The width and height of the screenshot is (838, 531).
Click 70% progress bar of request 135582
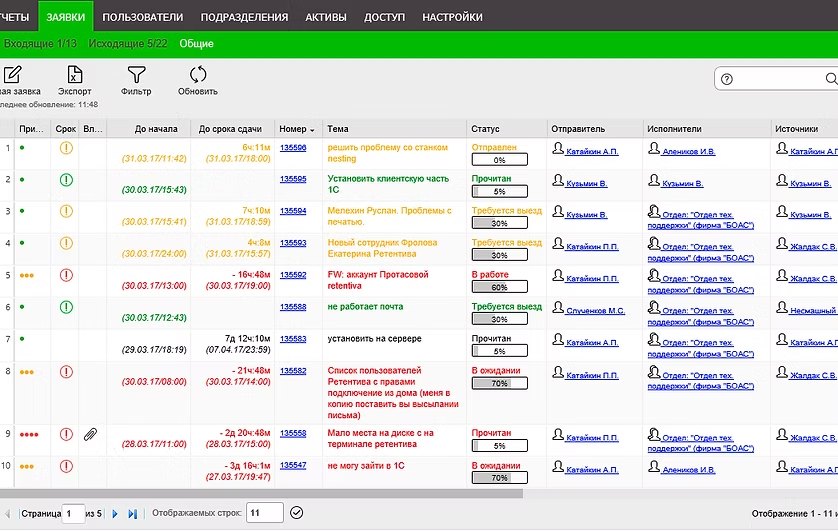point(499,383)
